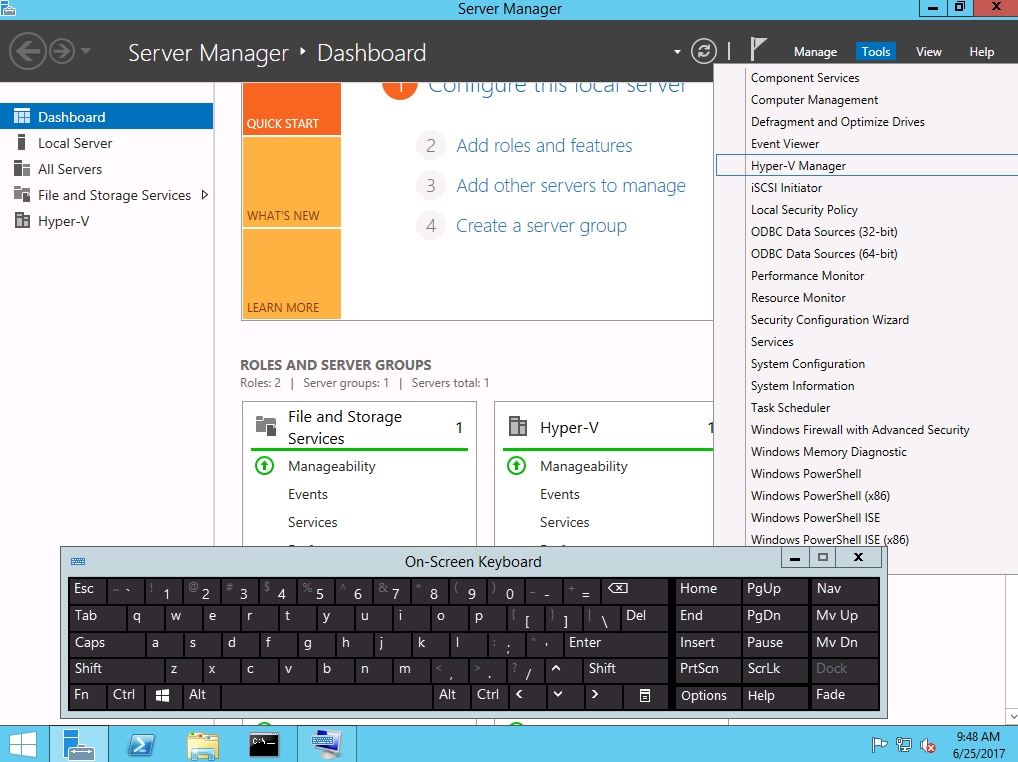Click Add roles and features link
Screen dimensions: 1018x762
pyautogui.click(x=544, y=145)
